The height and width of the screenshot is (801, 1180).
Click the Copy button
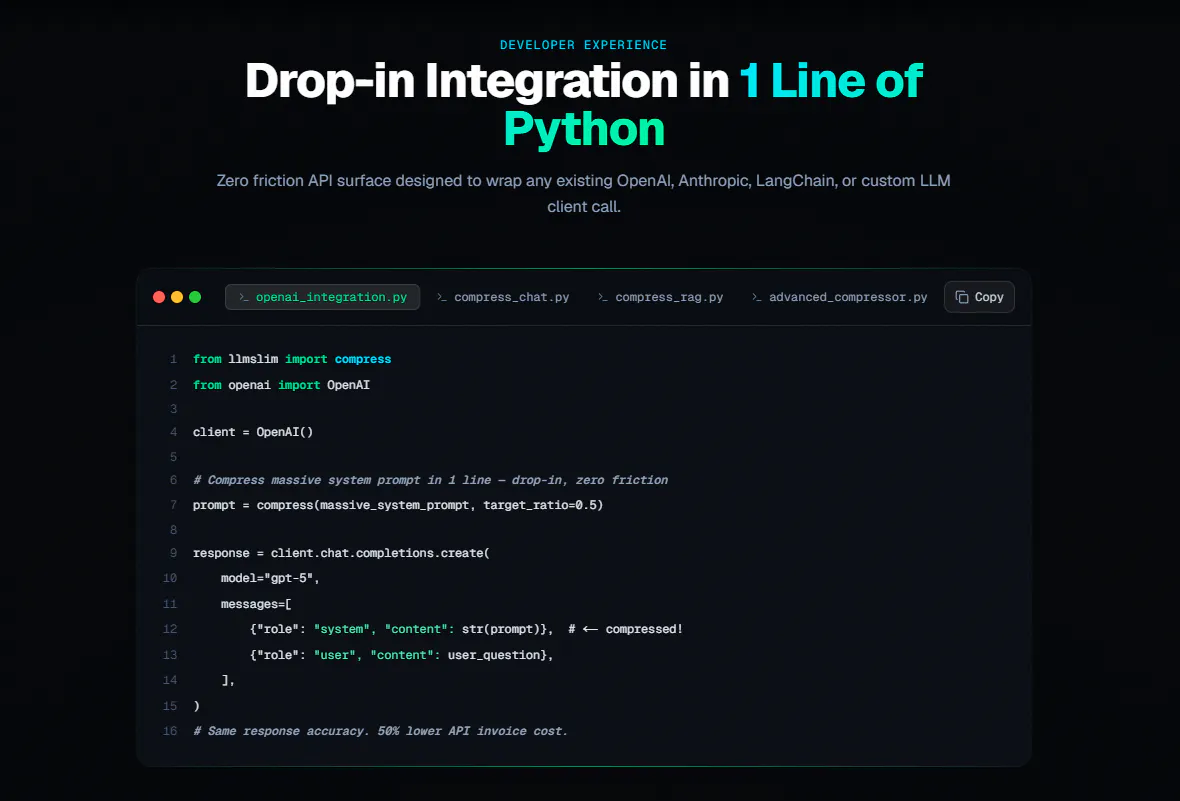[979, 297]
